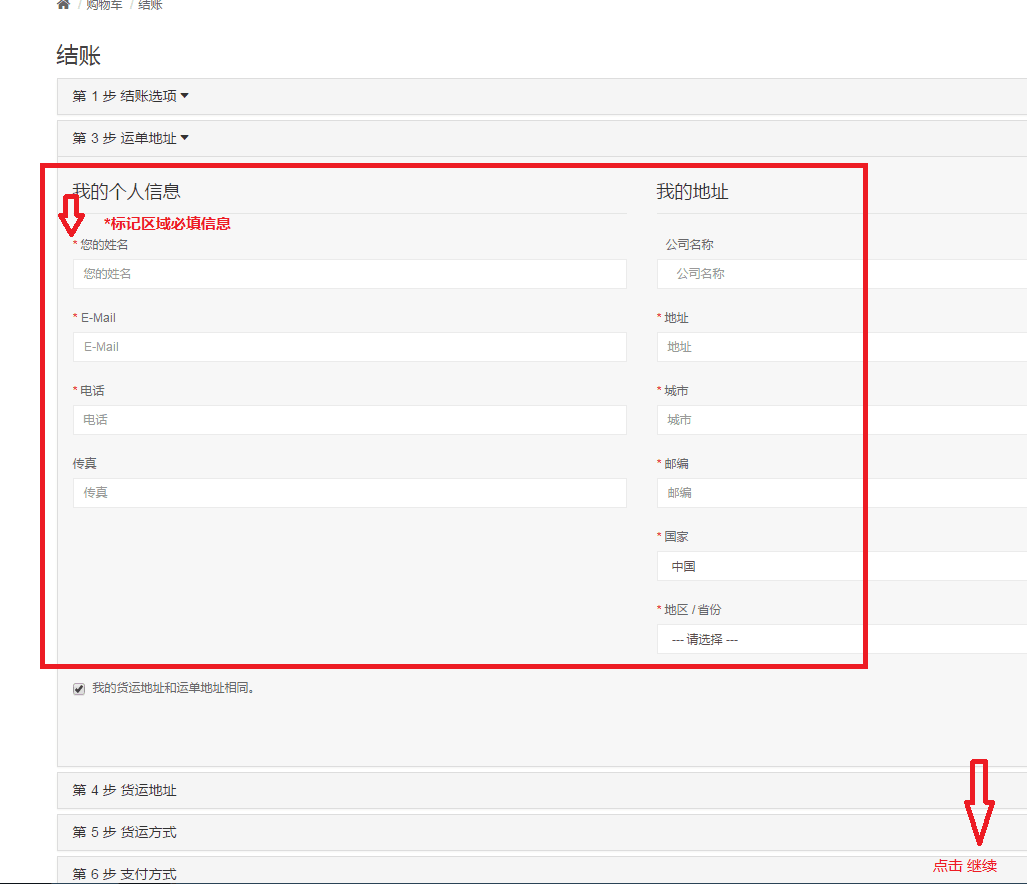Click the 邮编 postal code field
The width and height of the screenshot is (1027, 884).
point(840,493)
